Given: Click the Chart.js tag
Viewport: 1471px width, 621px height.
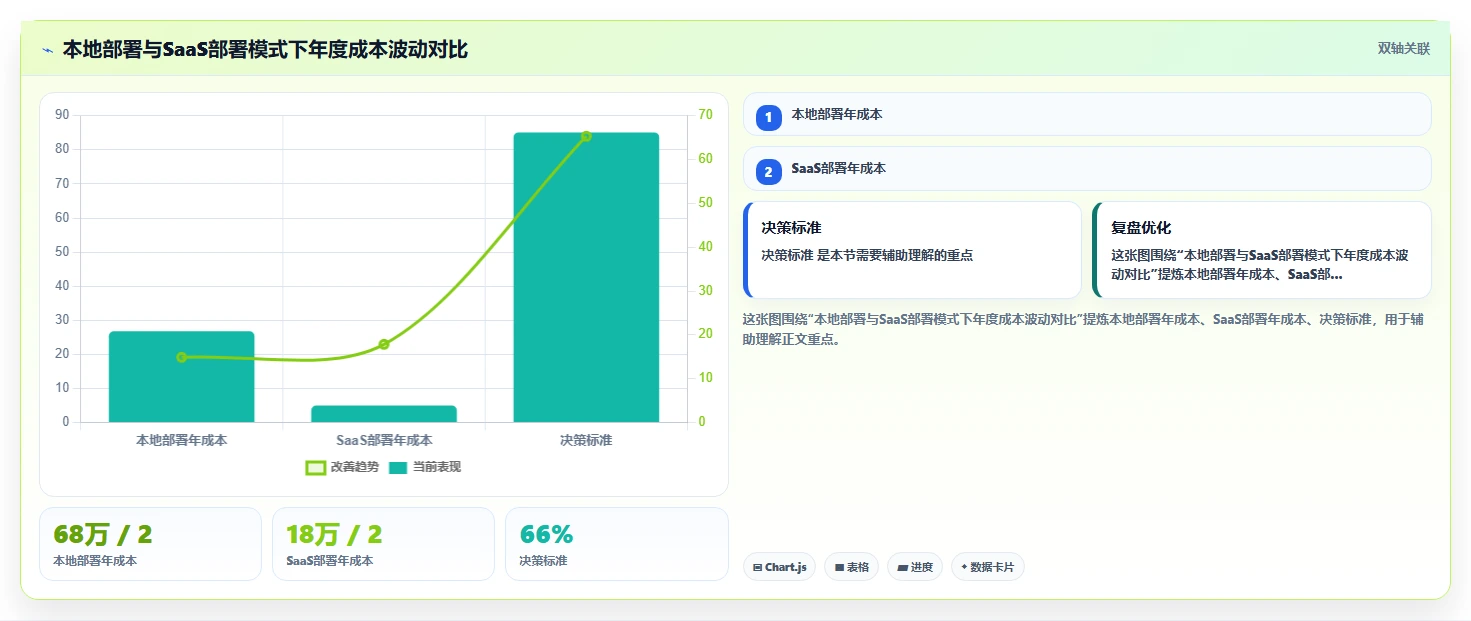Looking at the screenshot, I should click(779, 567).
